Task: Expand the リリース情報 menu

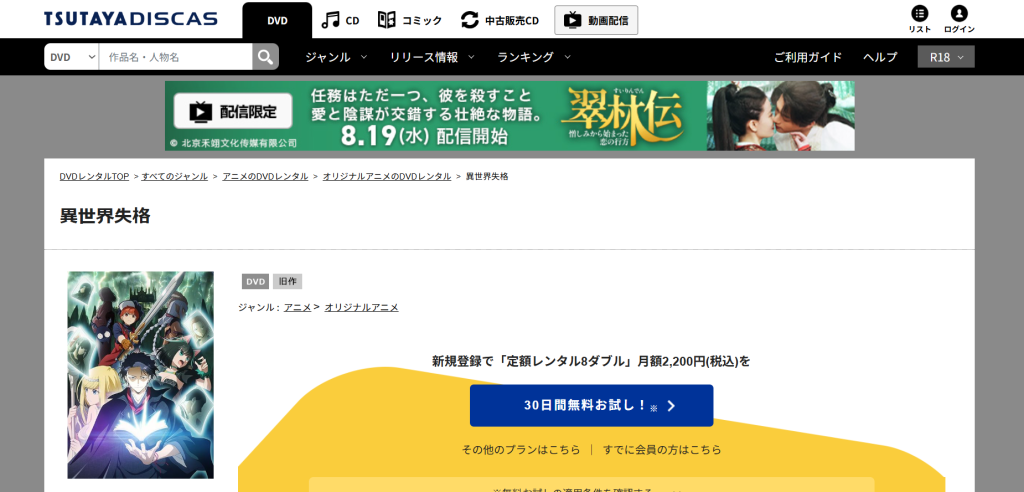Action: coord(432,57)
